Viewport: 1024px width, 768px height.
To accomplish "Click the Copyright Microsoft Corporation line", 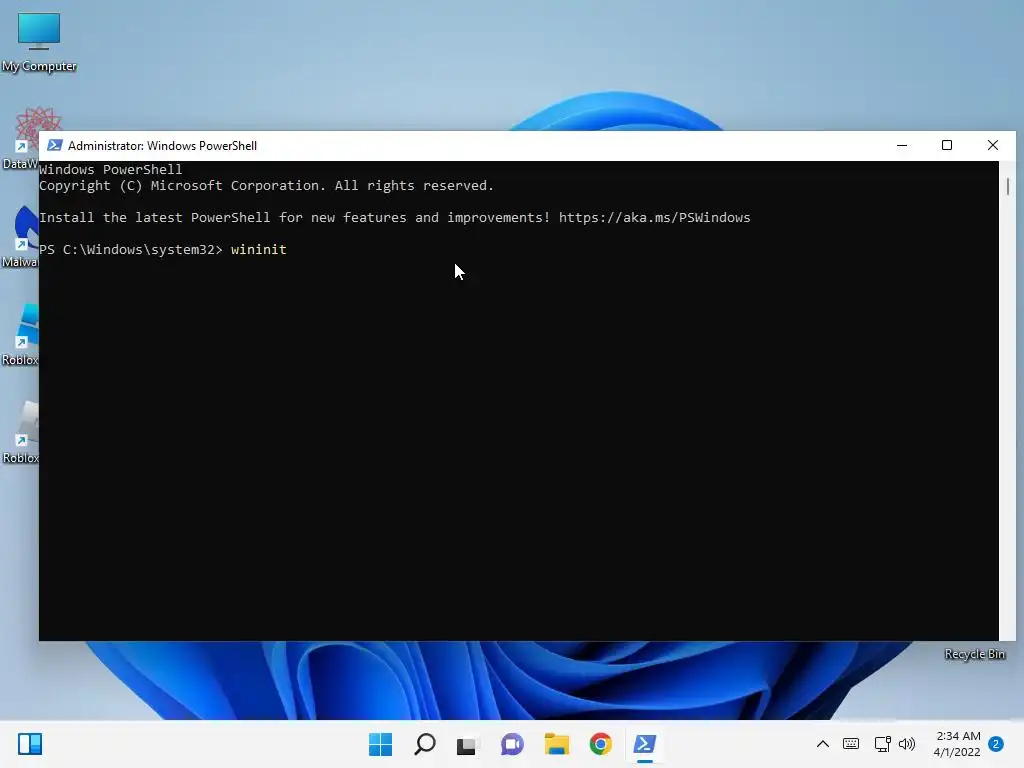I will (266, 185).
